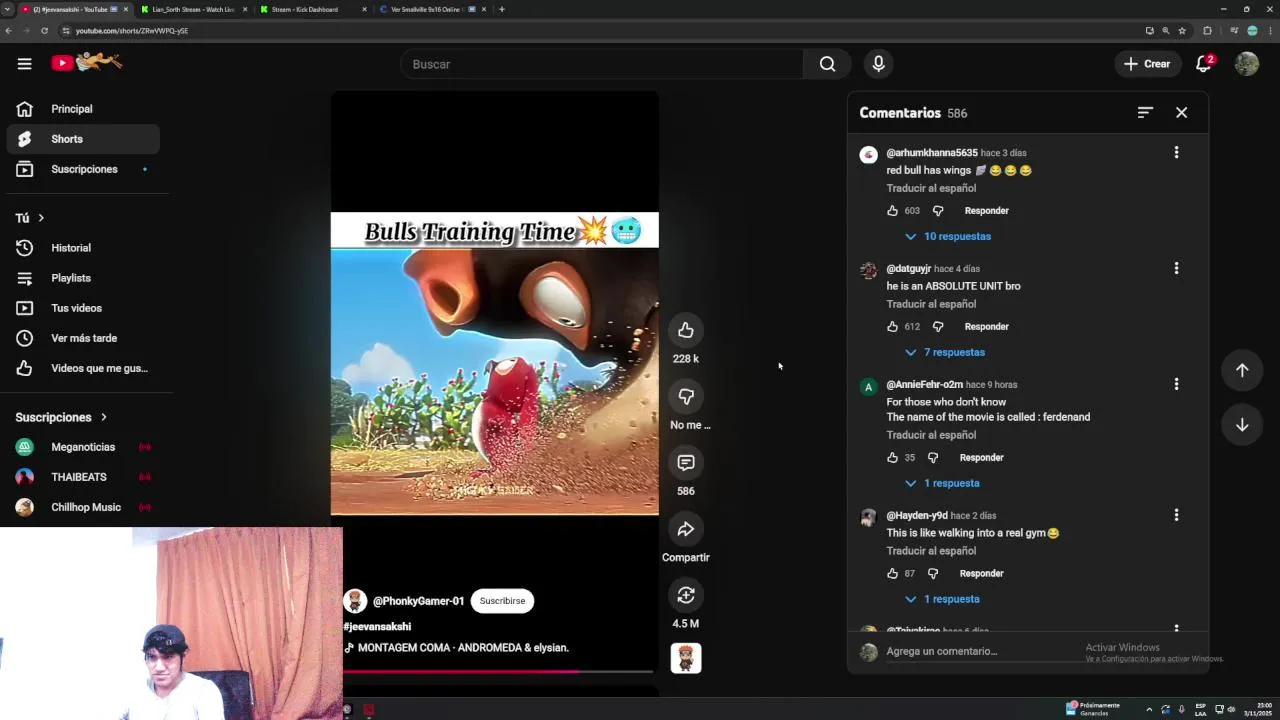Image resolution: width=1280 pixels, height=720 pixels.
Task: Translate 'red bull has wings' comment to Spanish
Action: pos(931,188)
